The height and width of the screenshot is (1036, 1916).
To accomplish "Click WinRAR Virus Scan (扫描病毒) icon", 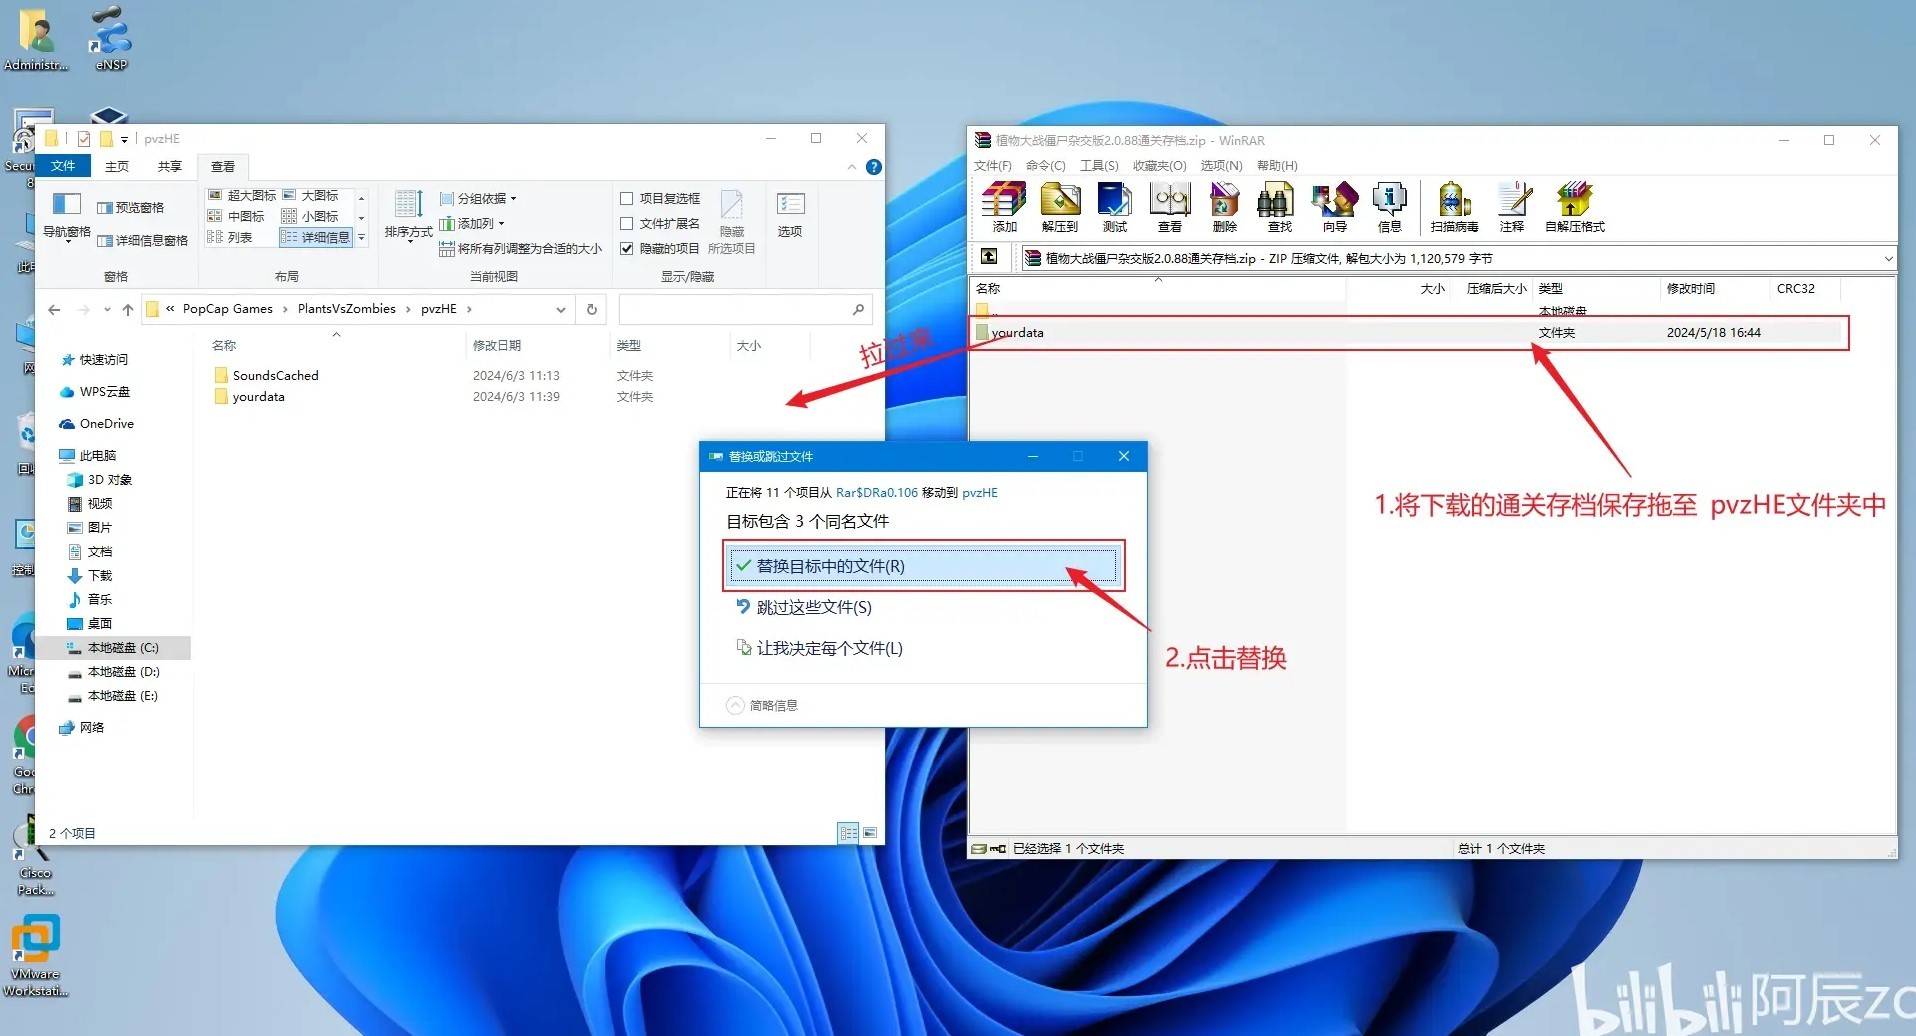I will [1454, 207].
